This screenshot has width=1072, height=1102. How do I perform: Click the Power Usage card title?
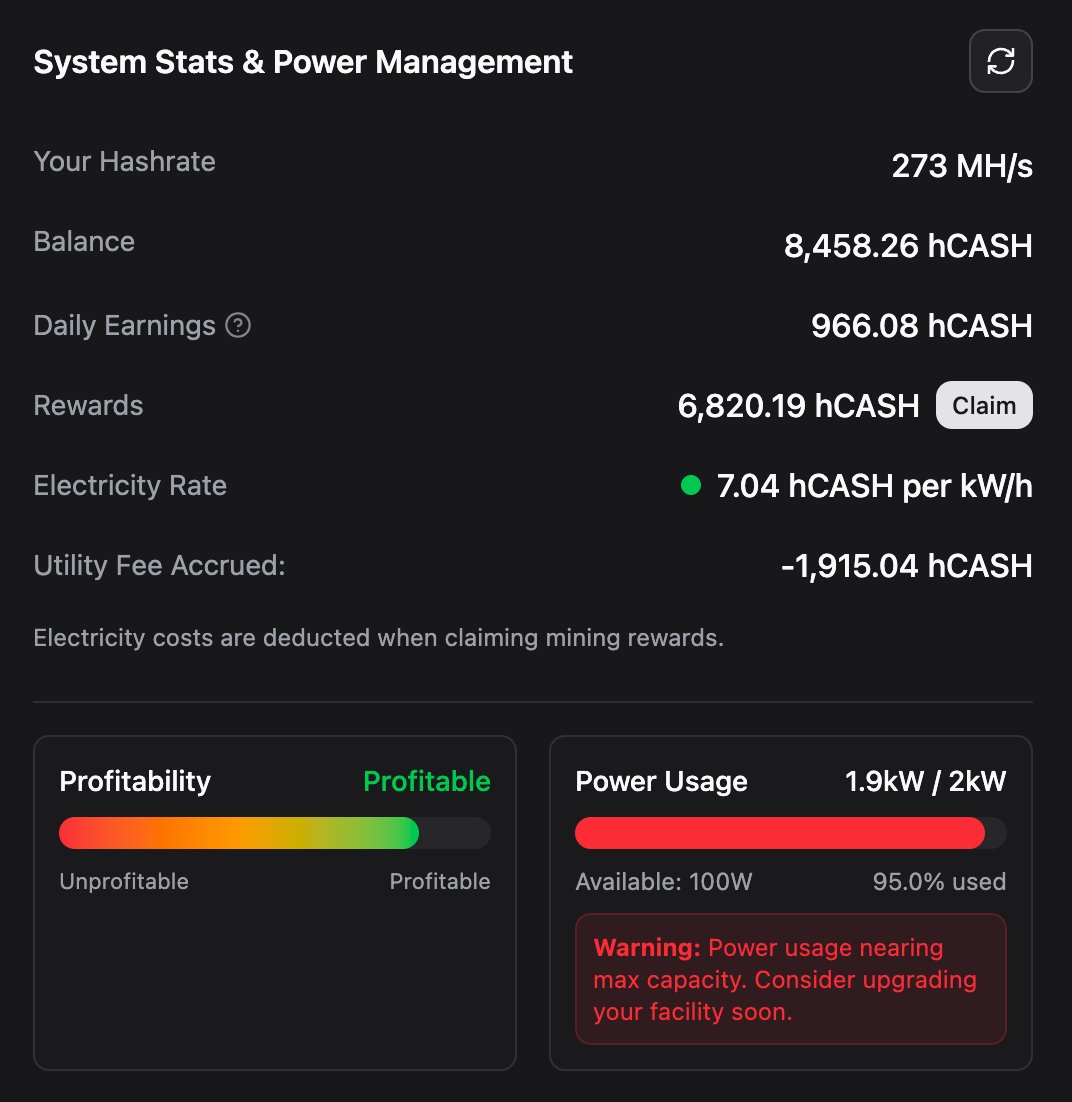661,782
